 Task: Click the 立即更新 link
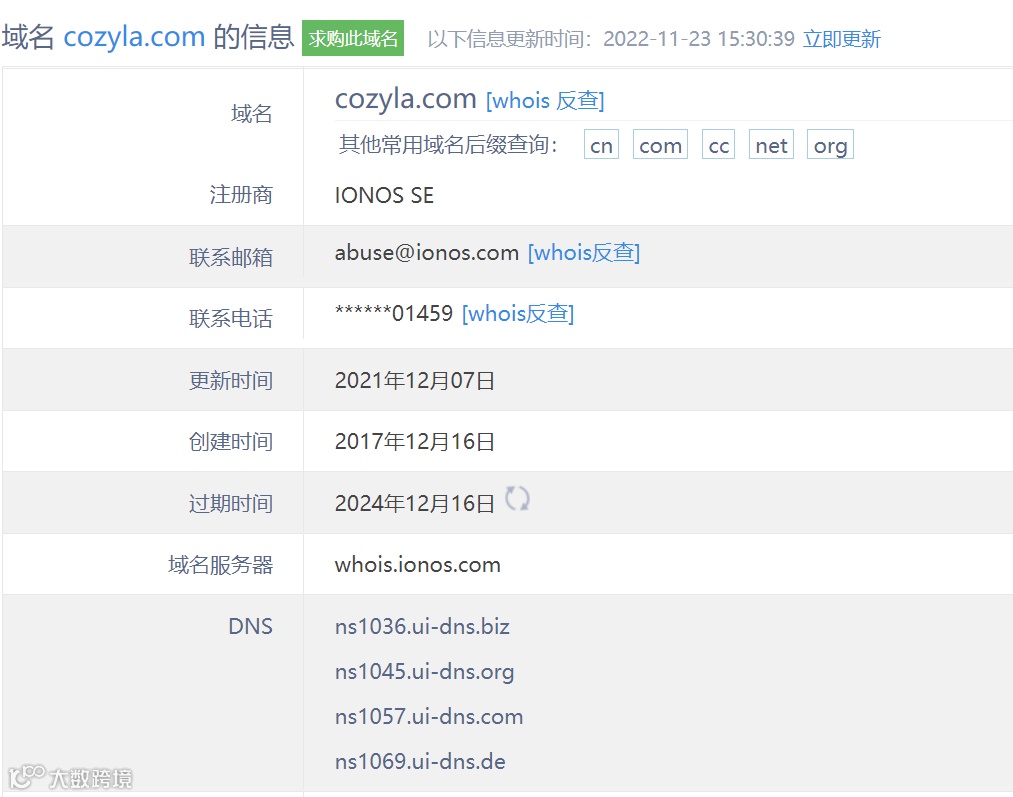tap(842, 39)
